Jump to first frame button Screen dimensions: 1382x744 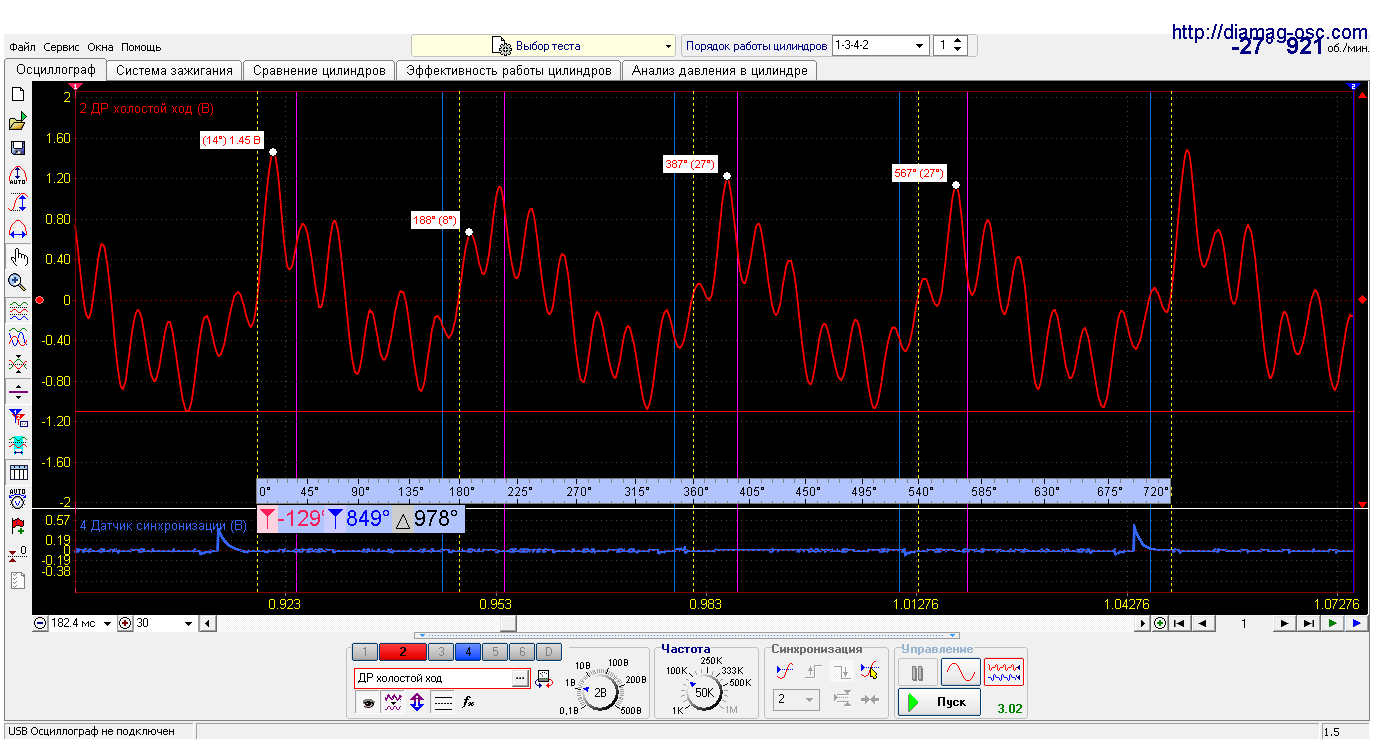[1181, 623]
